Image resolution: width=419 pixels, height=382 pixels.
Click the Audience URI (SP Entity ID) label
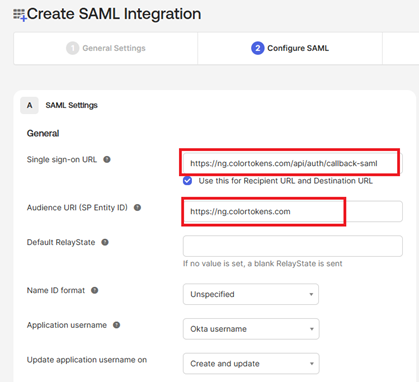click(x=77, y=208)
